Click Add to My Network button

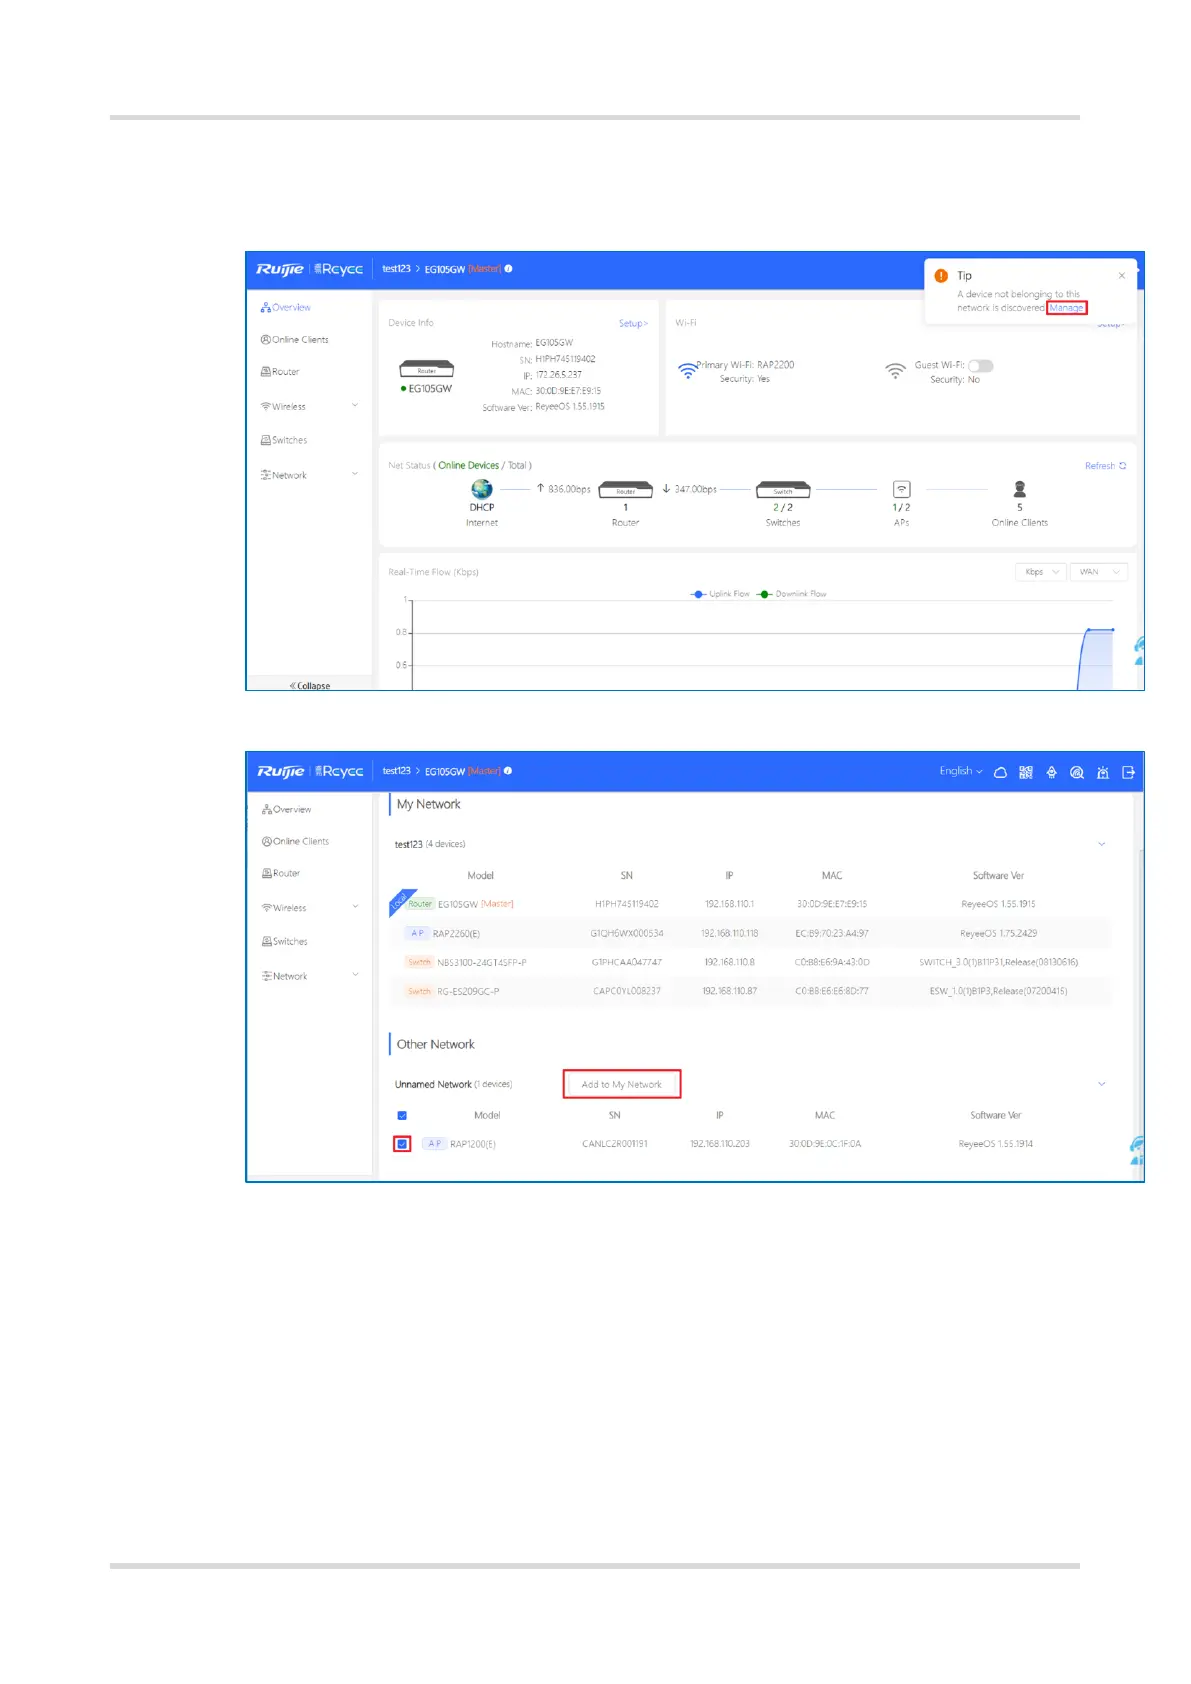(x=622, y=1084)
